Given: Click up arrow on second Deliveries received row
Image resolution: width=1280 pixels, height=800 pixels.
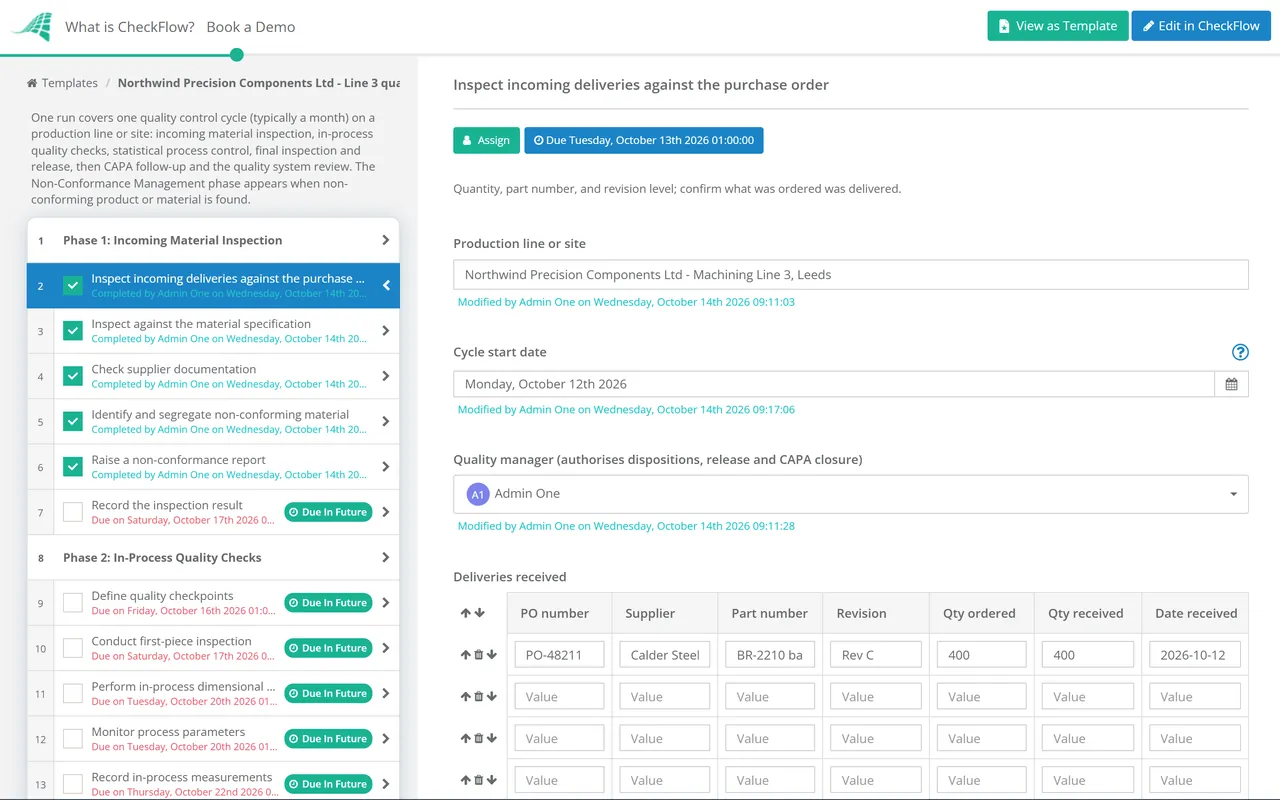Looking at the screenshot, I should click(x=465, y=697).
